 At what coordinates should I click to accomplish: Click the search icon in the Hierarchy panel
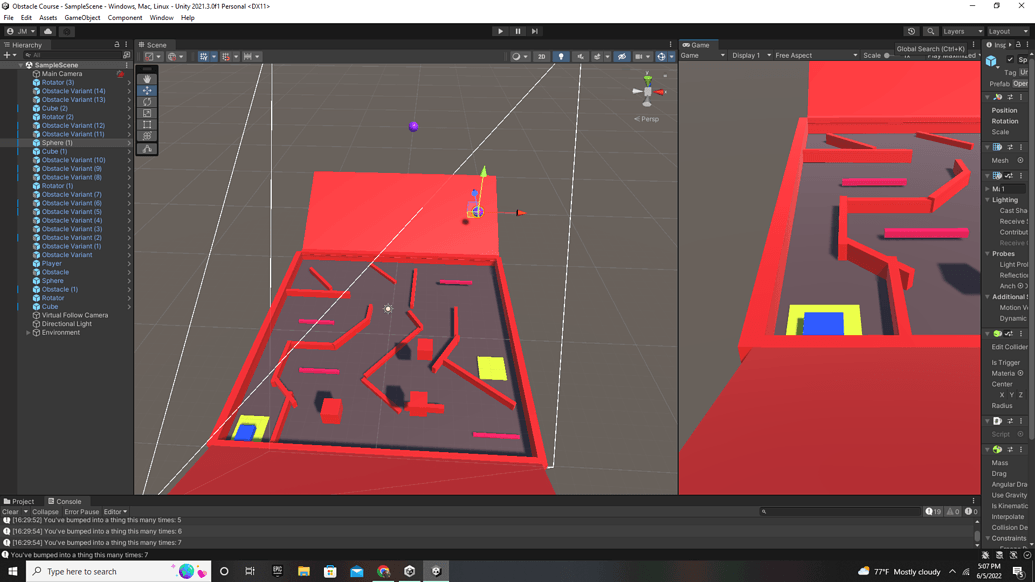[x=30, y=56]
